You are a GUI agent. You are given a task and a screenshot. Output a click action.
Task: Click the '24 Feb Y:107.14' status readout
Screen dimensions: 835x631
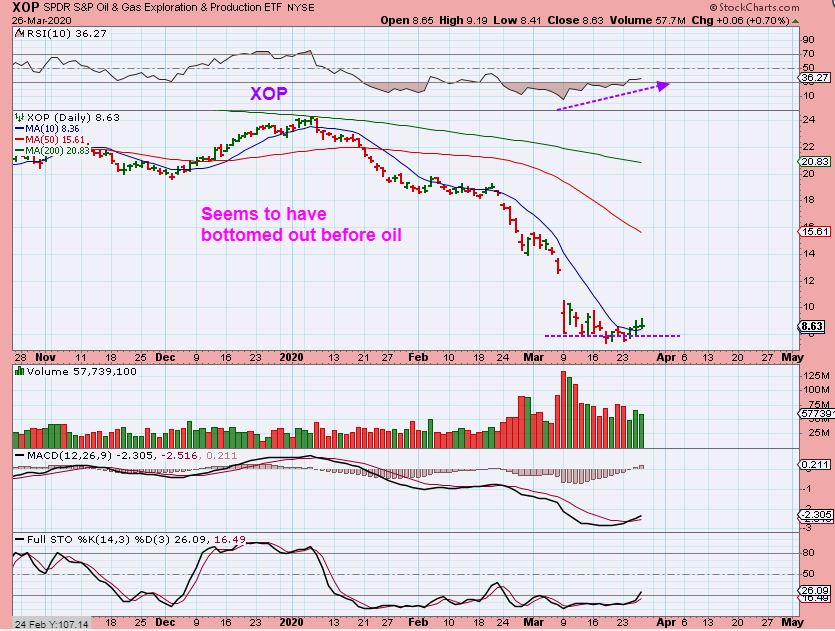click(x=51, y=624)
